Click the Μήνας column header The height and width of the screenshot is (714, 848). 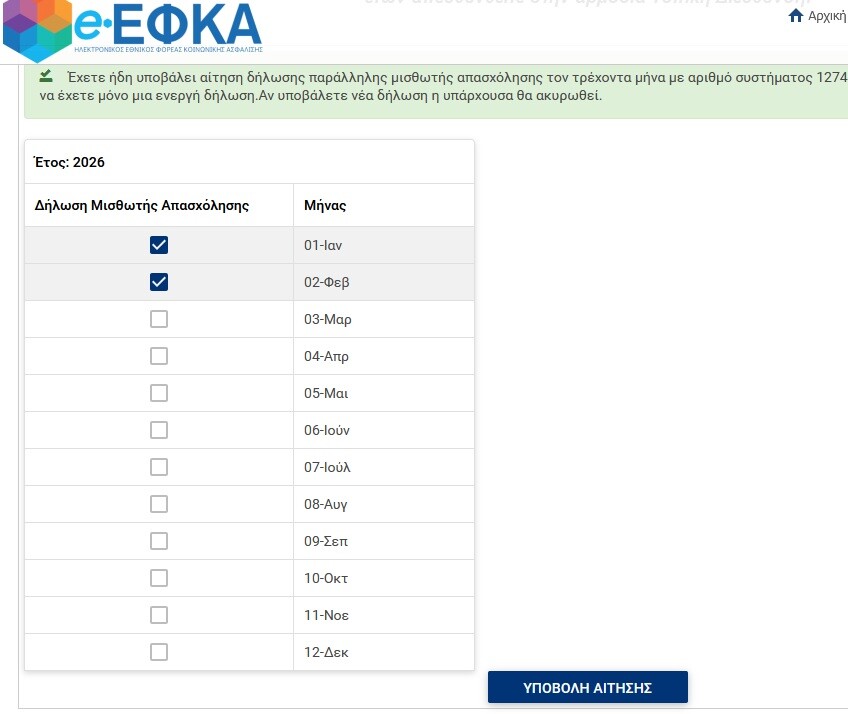[326, 205]
